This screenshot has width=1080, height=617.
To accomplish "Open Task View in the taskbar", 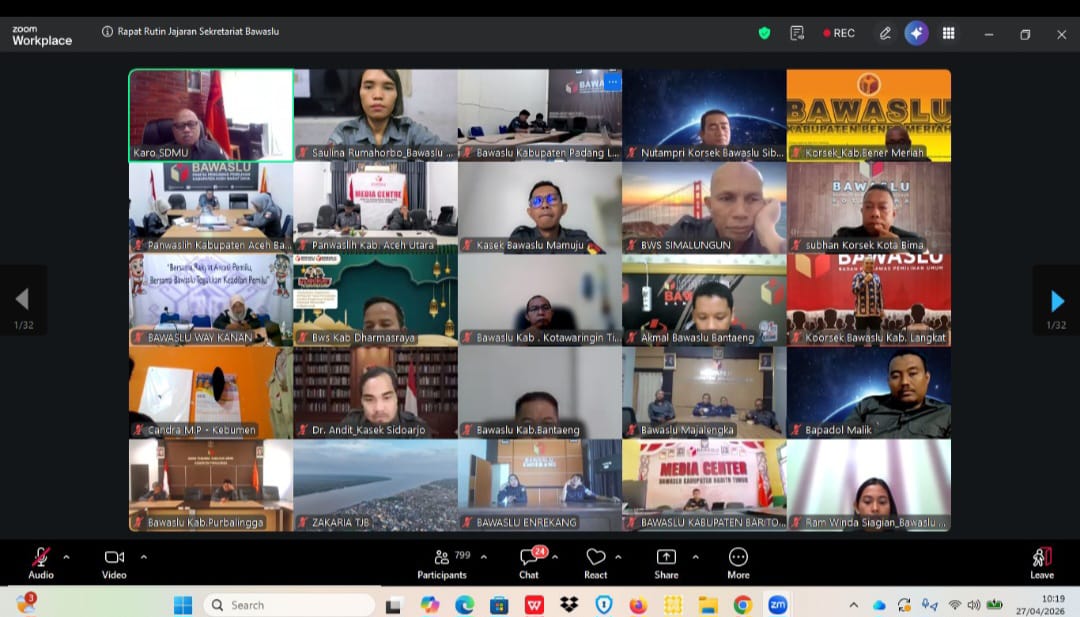I will tap(393, 605).
